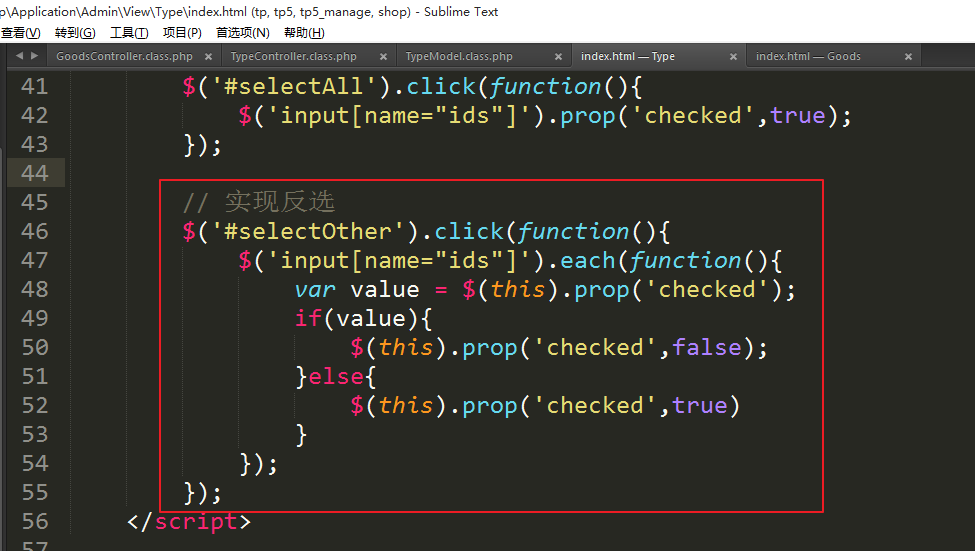Close the index.html — Type tab
The image size is (975, 551).
734,57
